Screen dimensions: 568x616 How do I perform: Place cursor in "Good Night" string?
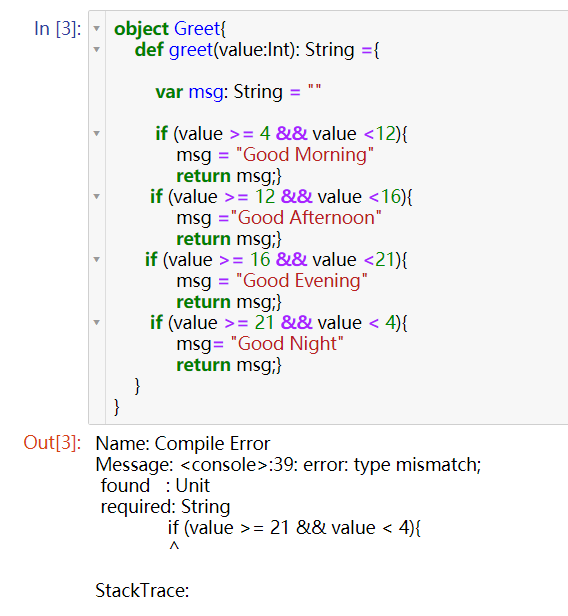pos(287,344)
